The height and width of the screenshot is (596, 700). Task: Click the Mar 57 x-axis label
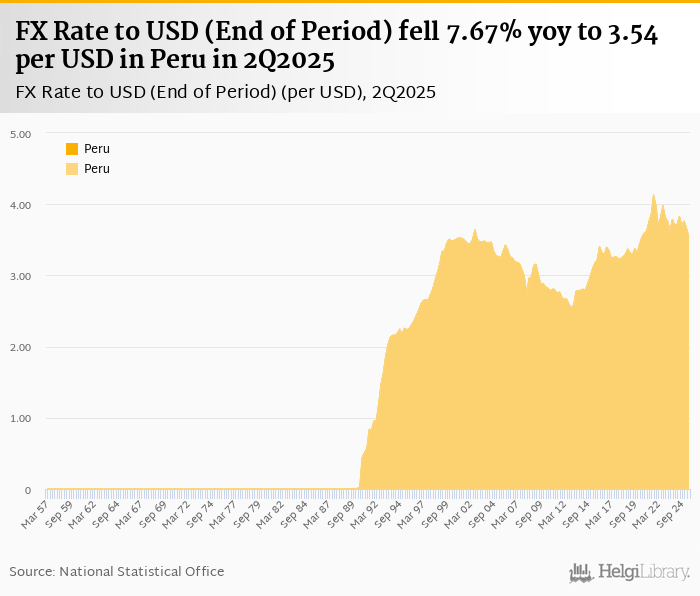pos(37,514)
